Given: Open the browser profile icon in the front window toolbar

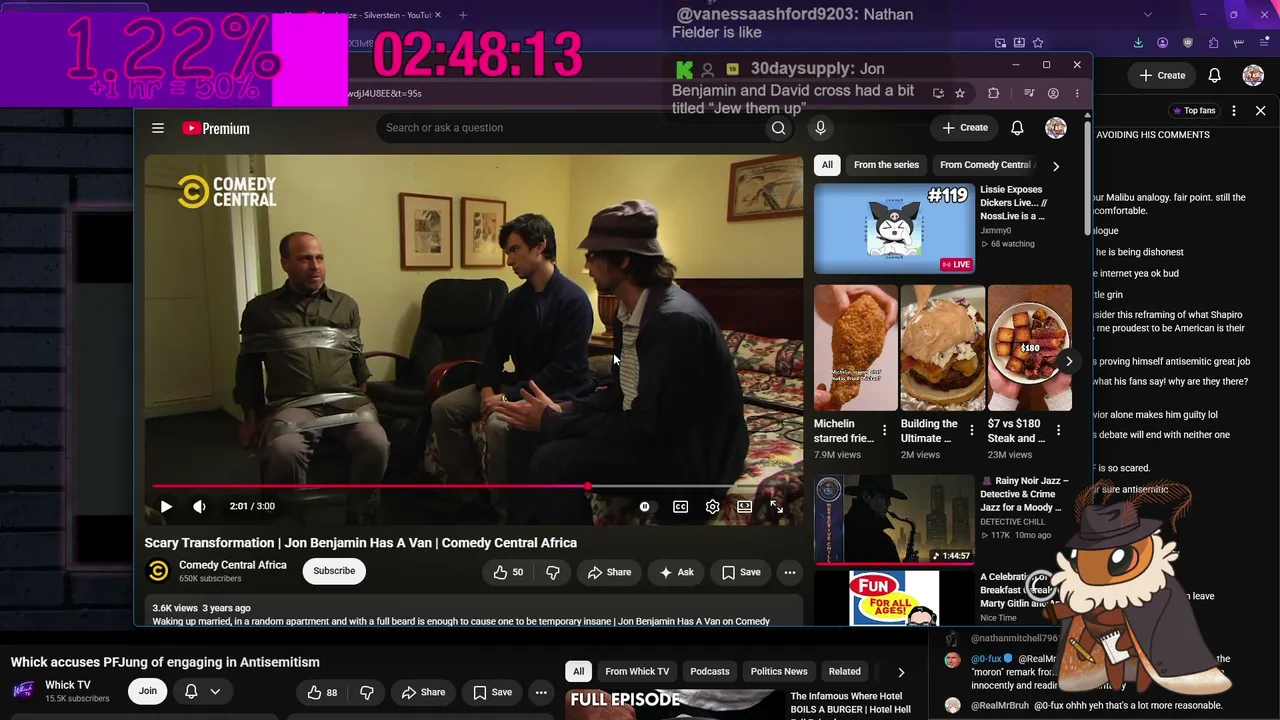Looking at the screenshot, I should [x=1053, y=93].
